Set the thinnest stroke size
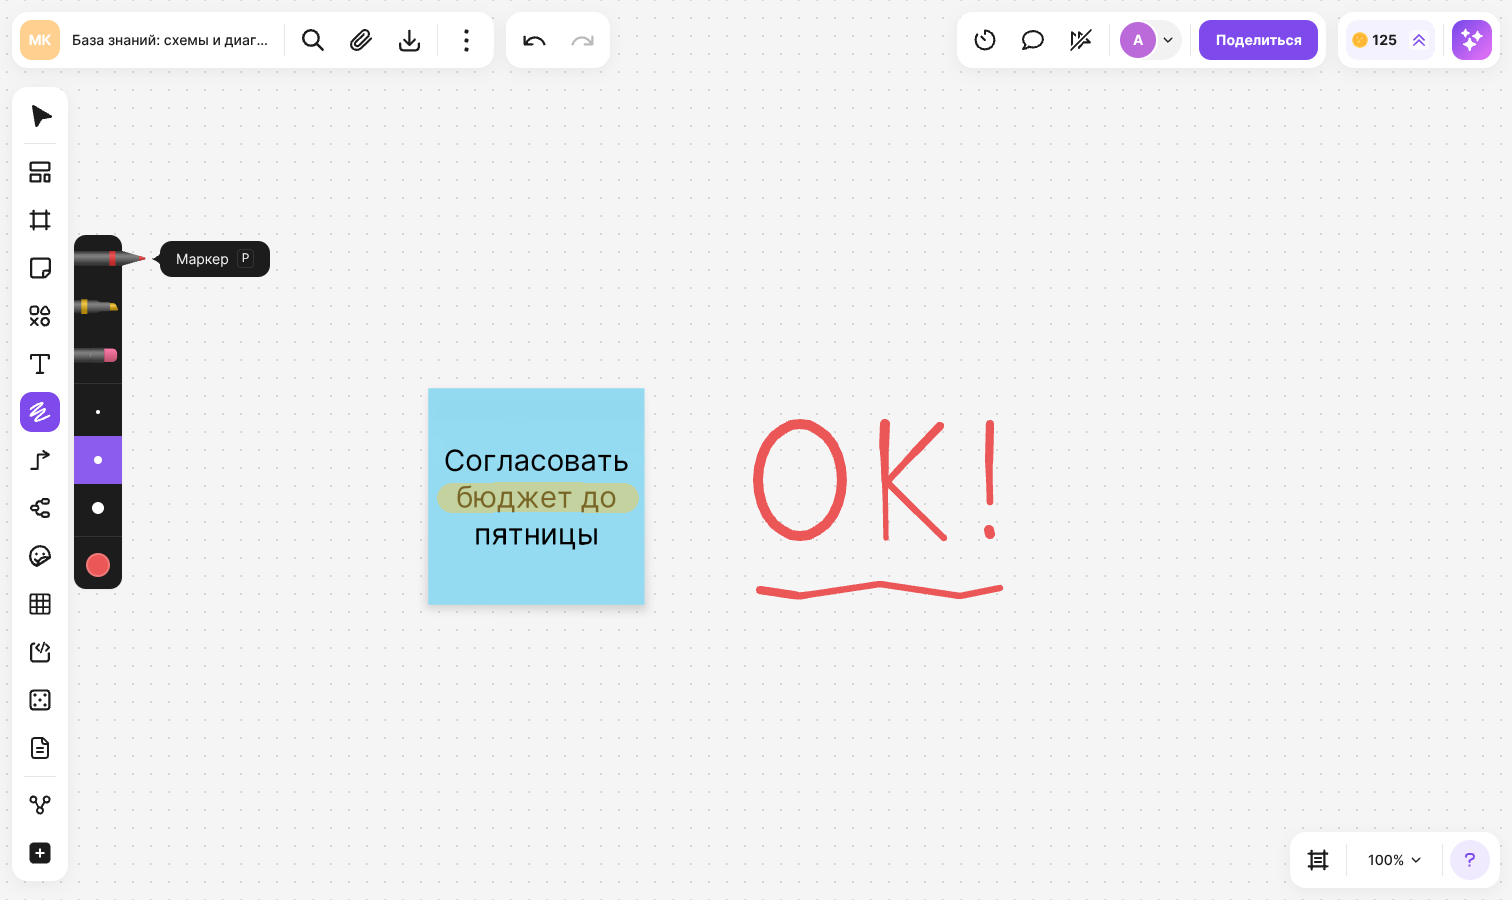Image resolution: width=1512 pixels, height=900 pixels. pos(98,412)
